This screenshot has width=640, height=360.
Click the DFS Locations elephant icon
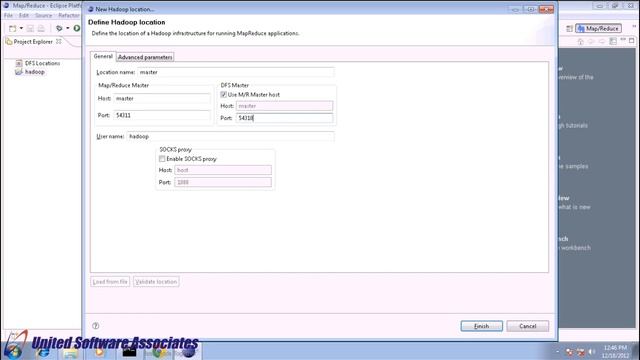pyautogui.click(x=18, y=63)
